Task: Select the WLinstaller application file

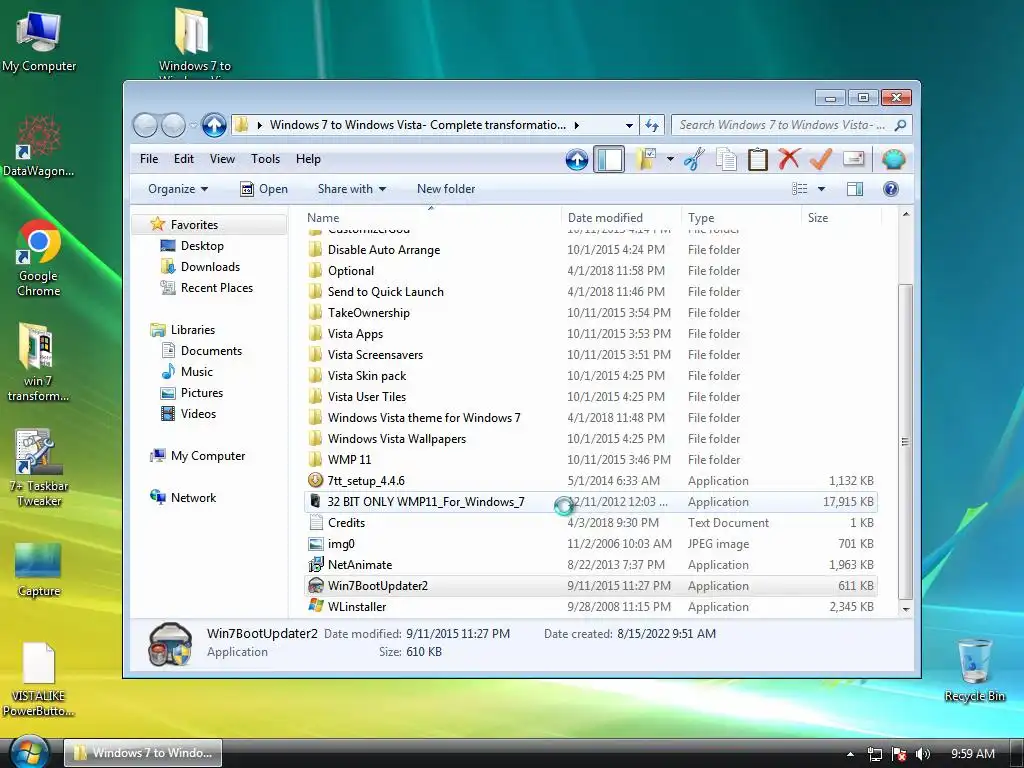Action: pyautogui.click(x=357, y=607)
